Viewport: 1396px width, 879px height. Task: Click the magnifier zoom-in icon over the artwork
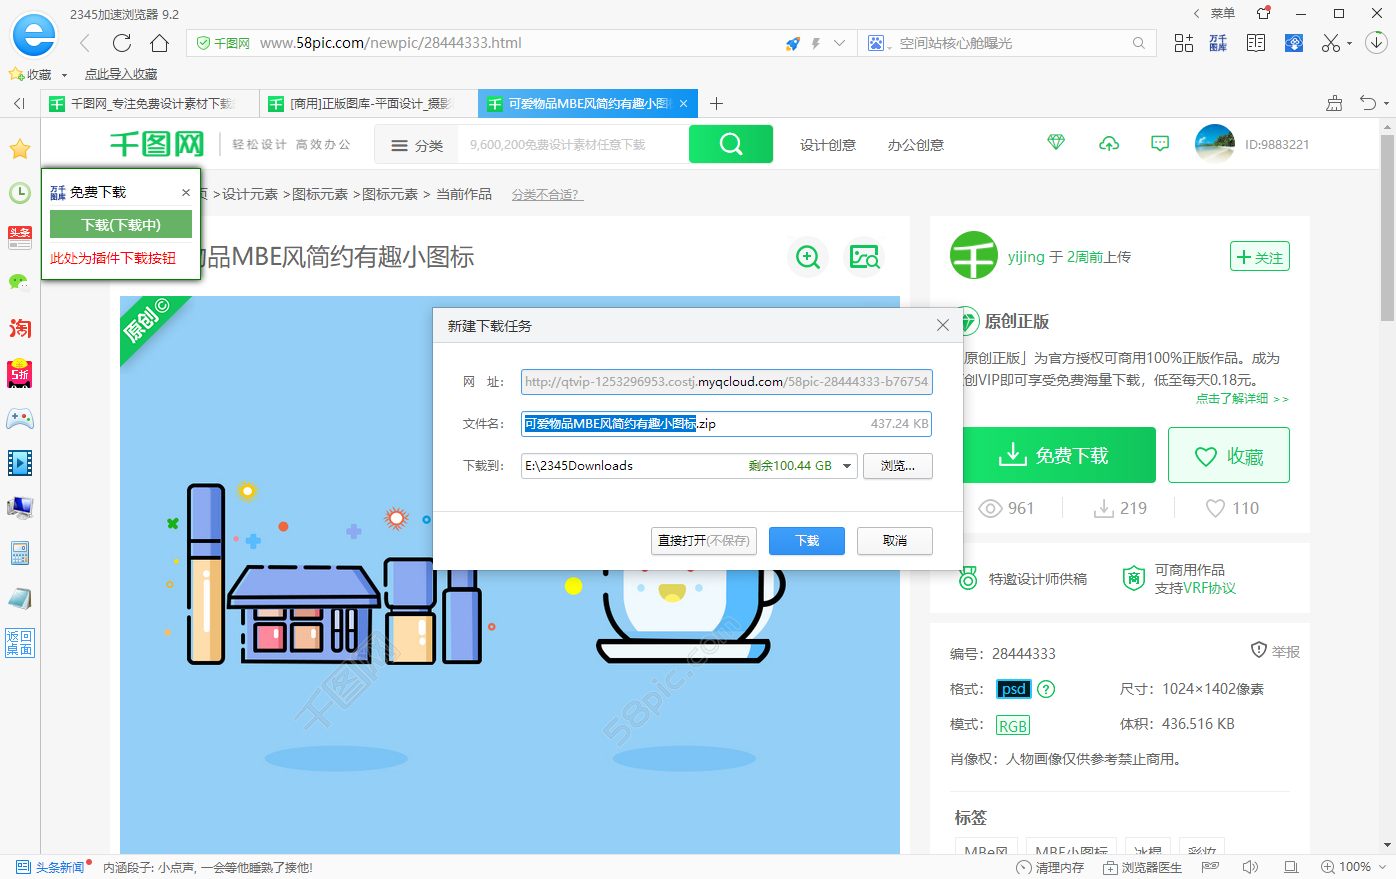point(807,257)
